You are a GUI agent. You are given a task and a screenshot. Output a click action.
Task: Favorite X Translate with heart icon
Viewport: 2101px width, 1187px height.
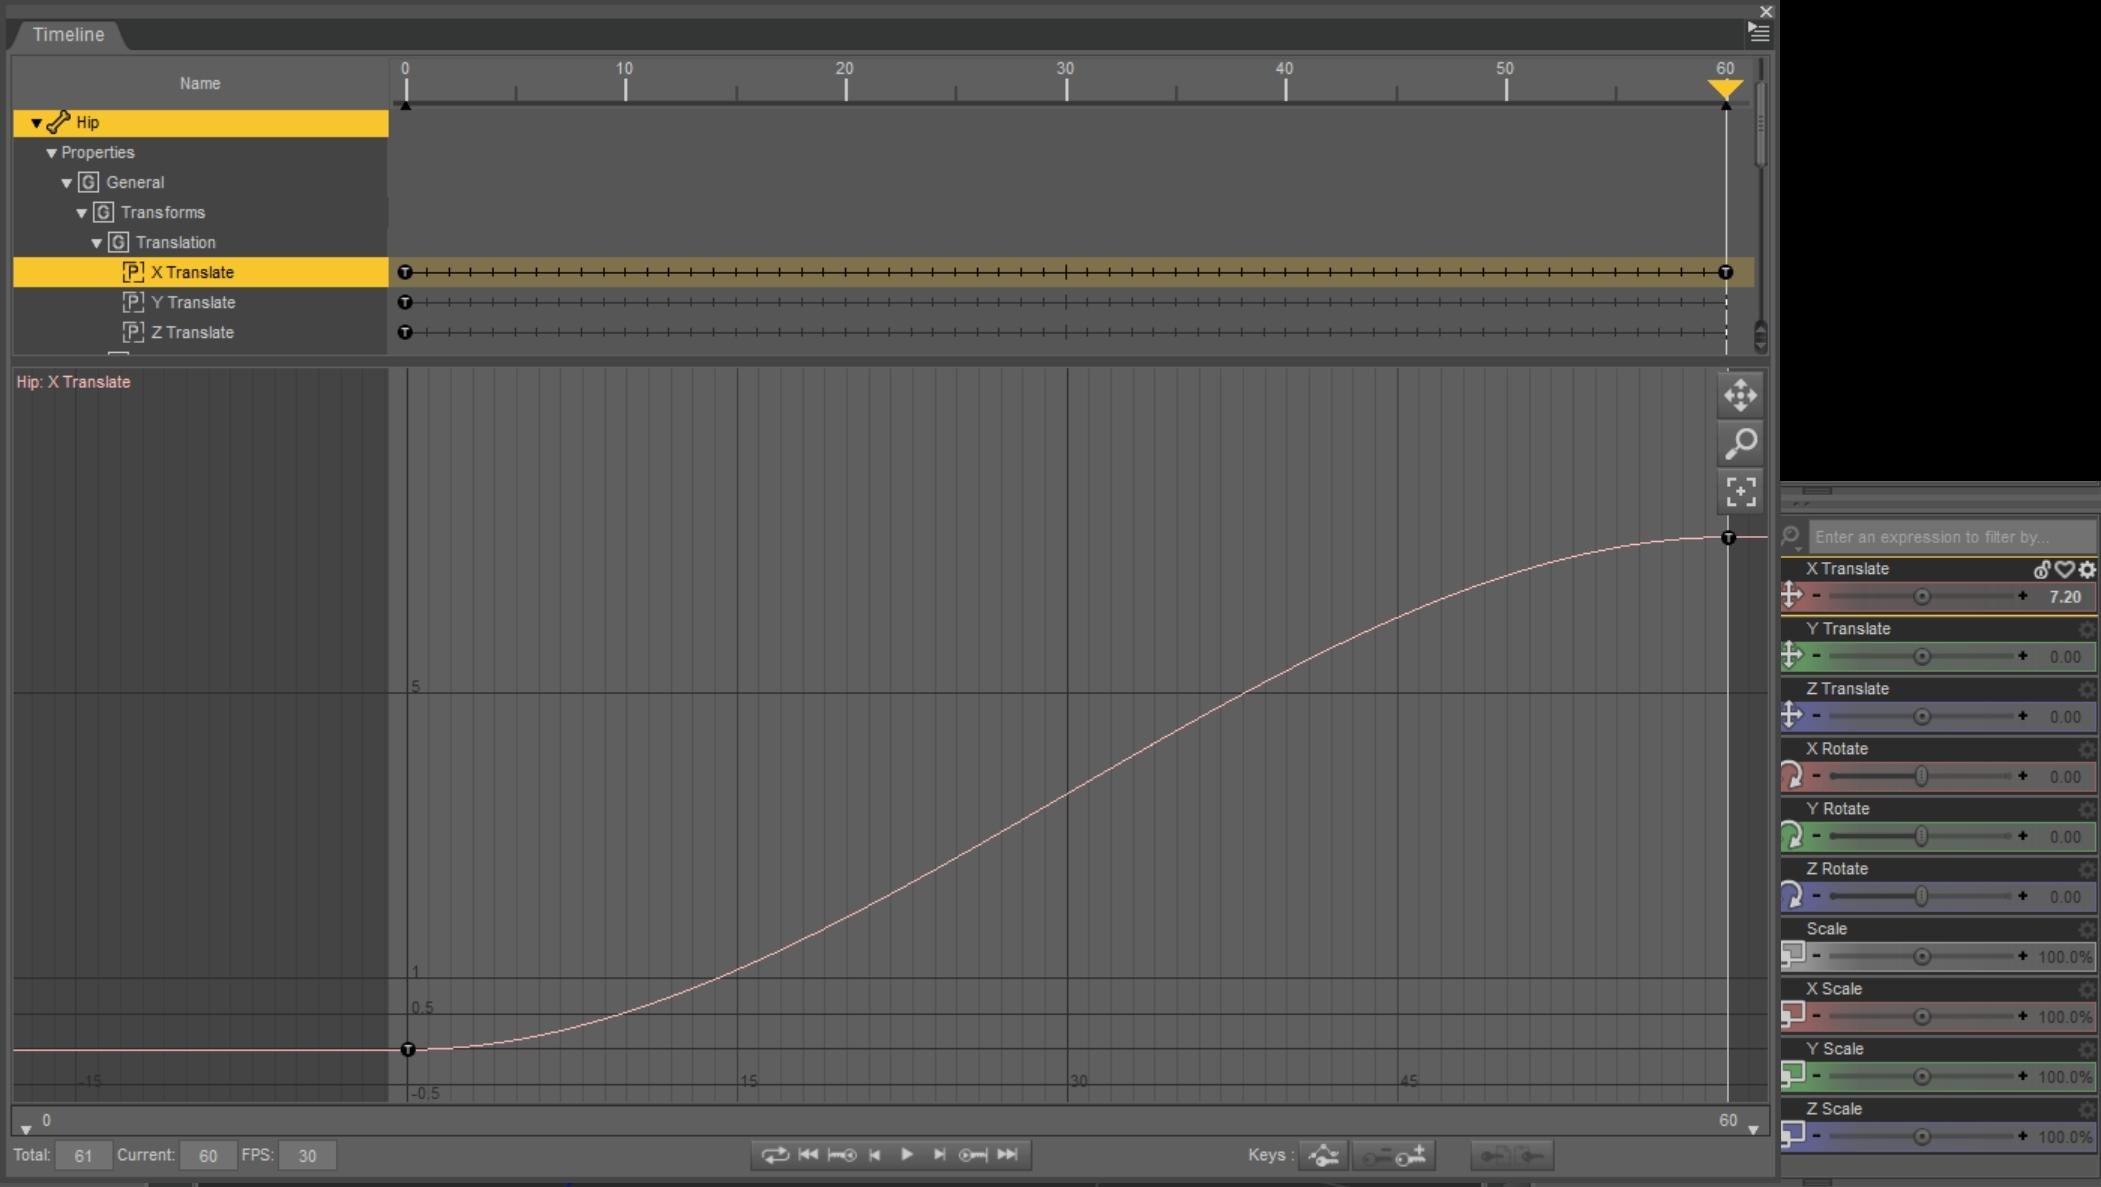coord(2064,569)
